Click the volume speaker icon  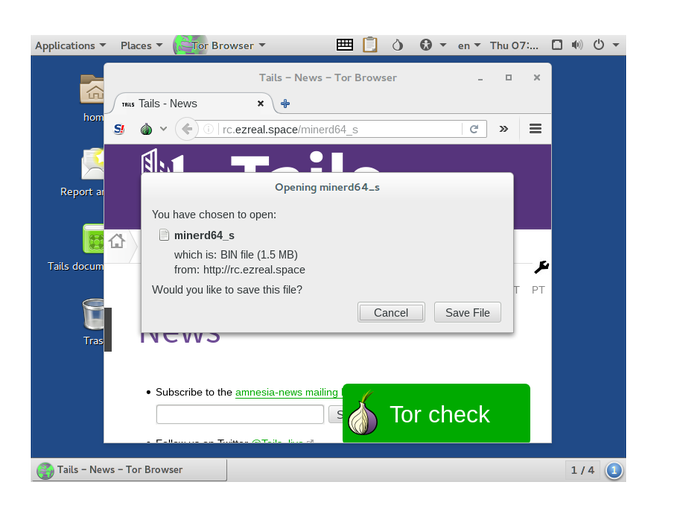[x=577, y=45]
